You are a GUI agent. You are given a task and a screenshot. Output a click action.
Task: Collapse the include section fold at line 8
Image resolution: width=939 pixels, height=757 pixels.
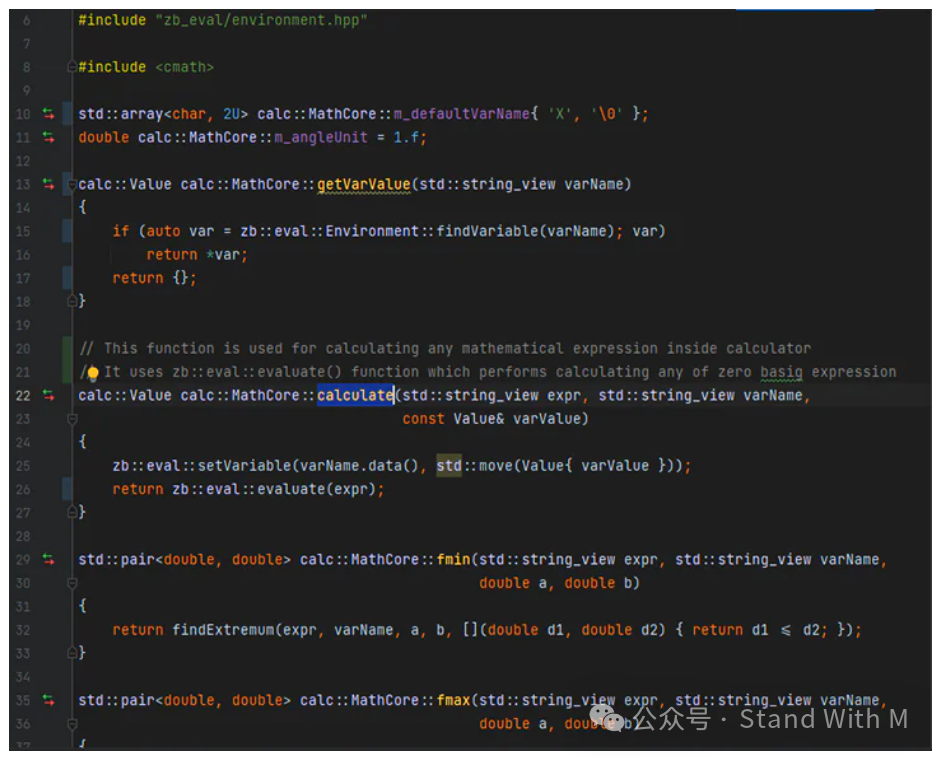(x=70, y=66)
